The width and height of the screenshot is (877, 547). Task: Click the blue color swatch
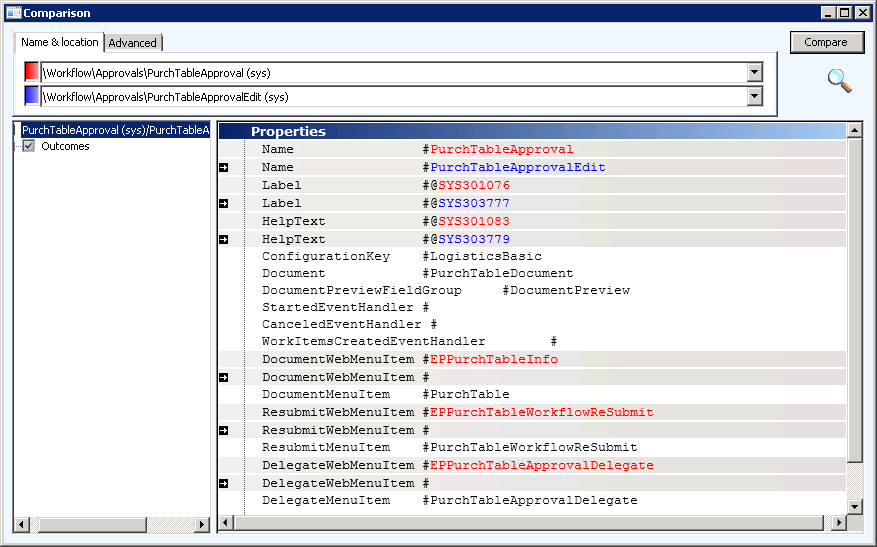click(32, 96)
